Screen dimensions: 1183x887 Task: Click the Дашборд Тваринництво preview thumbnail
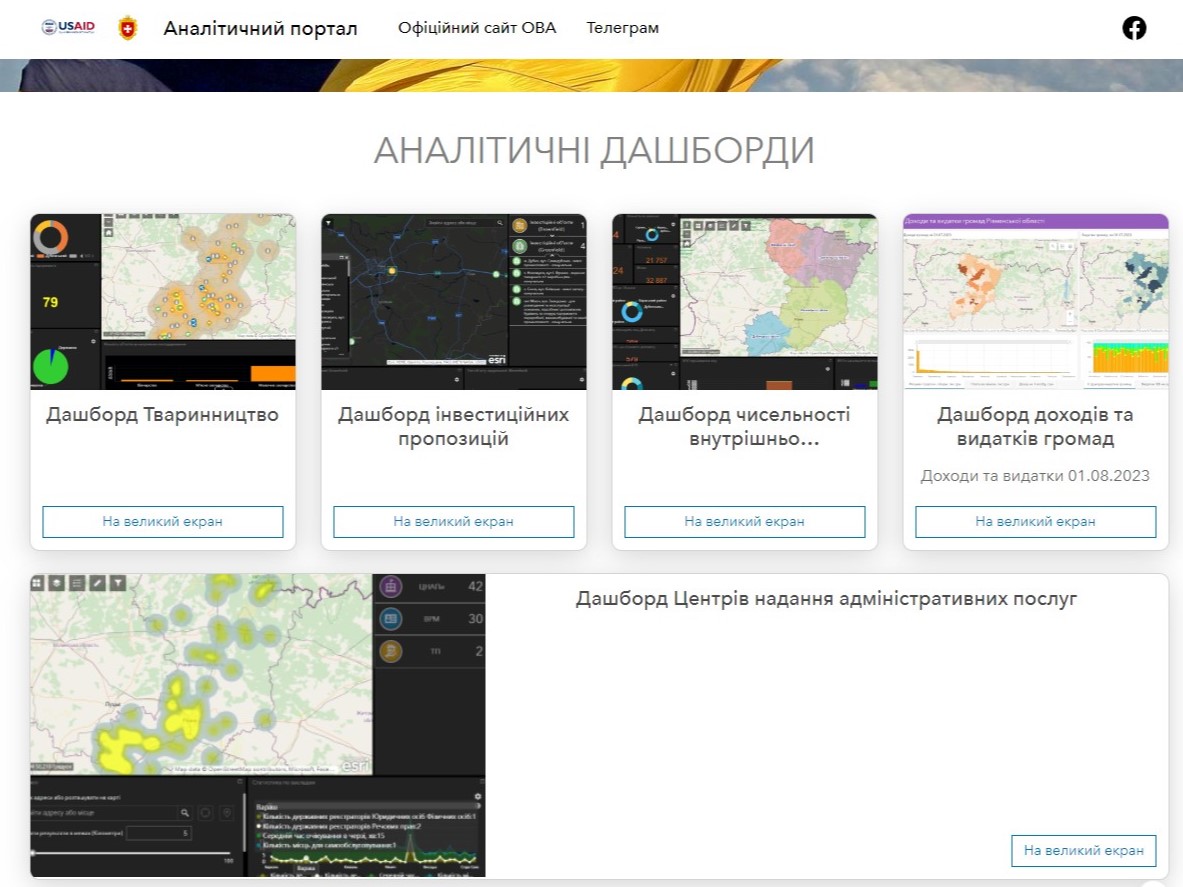(163, 301)
